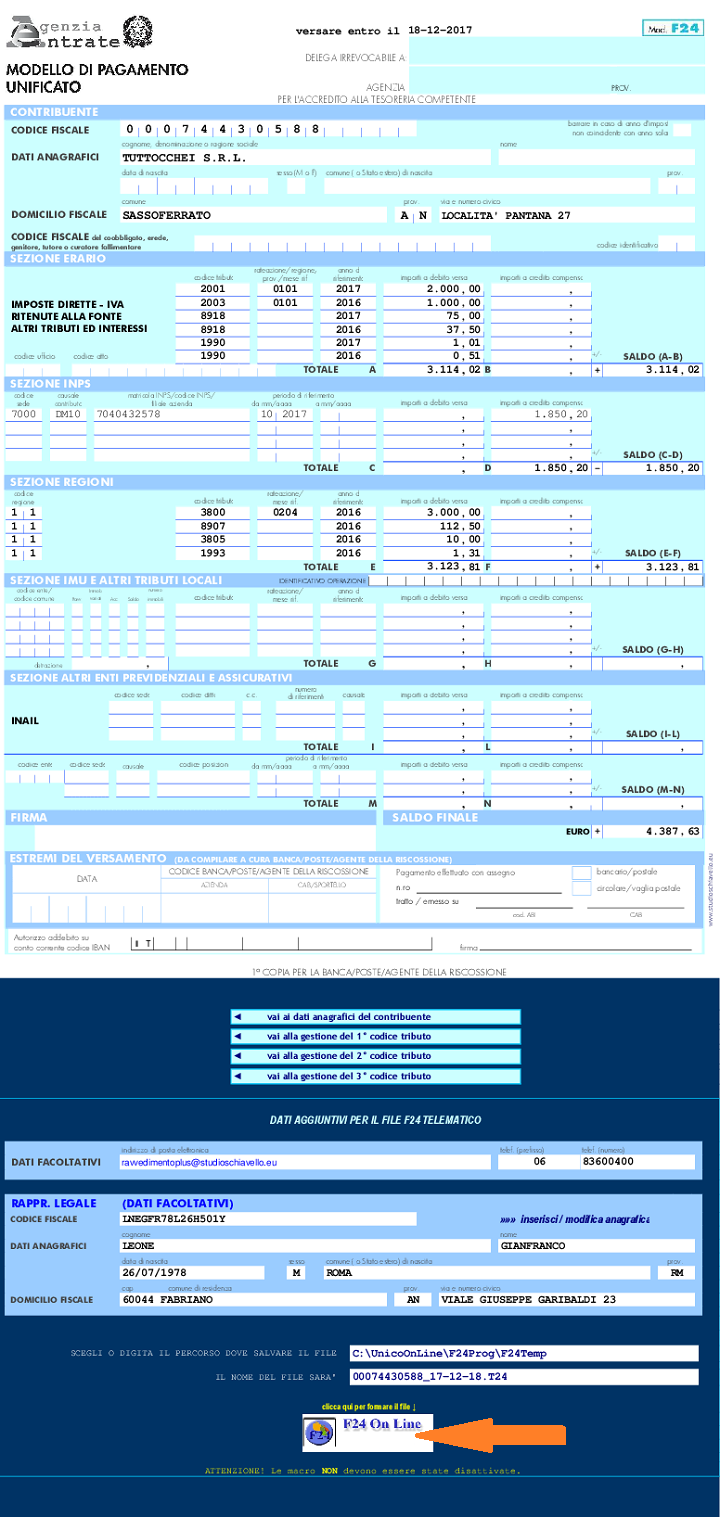Select the representative's province field AN
720x1517 pixels.
[x=412, y=1300]
